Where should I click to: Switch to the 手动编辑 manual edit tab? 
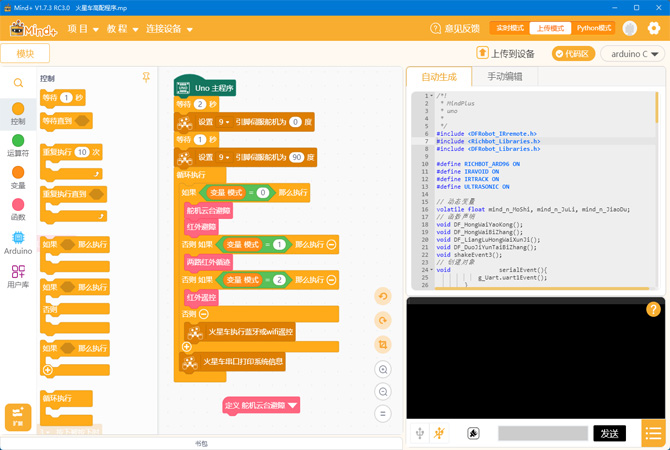[504, 77]
